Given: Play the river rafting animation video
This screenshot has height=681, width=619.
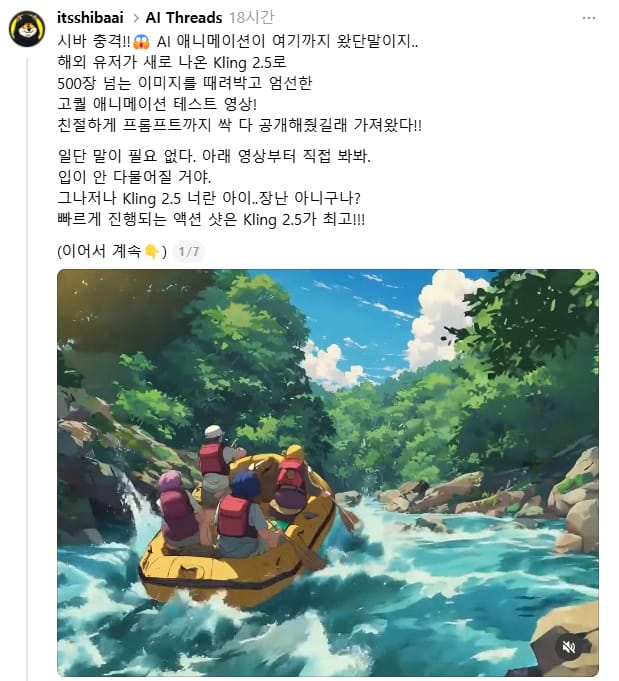Looking at the screenshot, I should tap(328, 473).
